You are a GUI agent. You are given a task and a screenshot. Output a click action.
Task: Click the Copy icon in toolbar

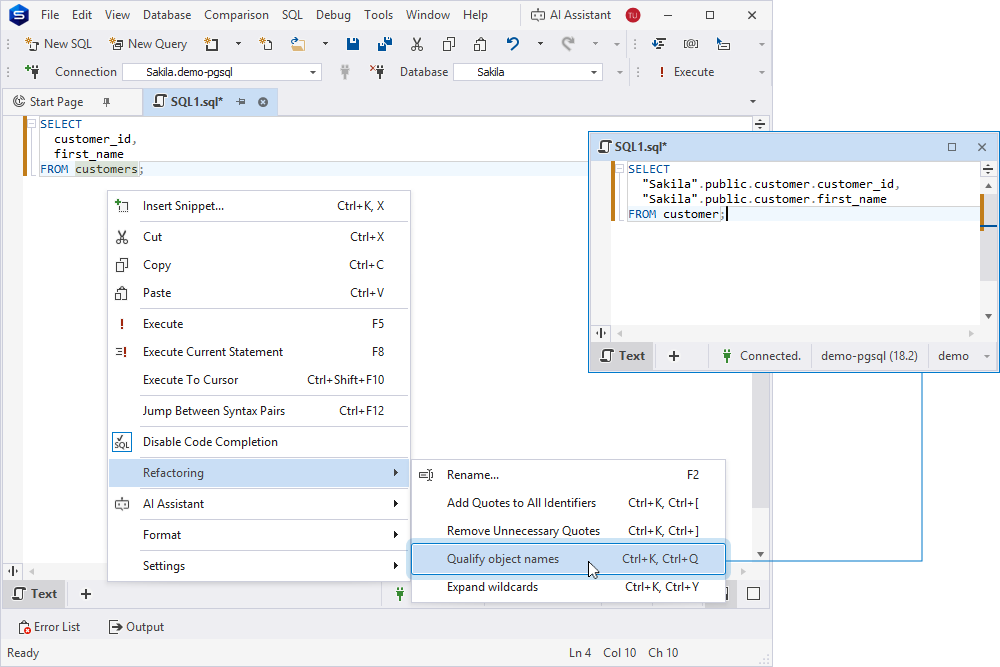[x=448, y=44]
